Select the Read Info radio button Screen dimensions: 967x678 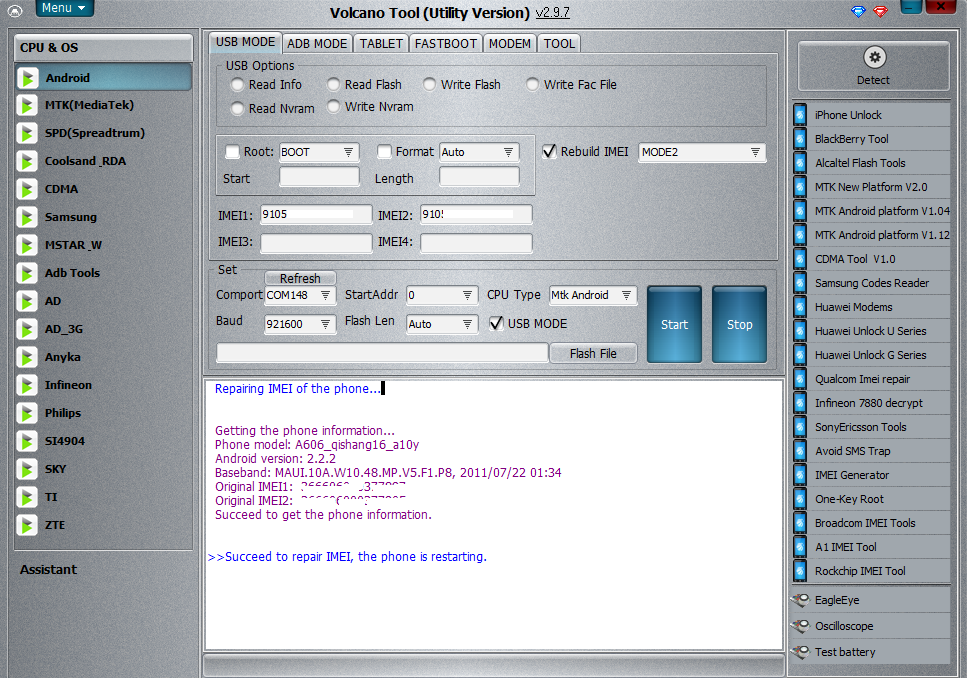tap(237, 85)
